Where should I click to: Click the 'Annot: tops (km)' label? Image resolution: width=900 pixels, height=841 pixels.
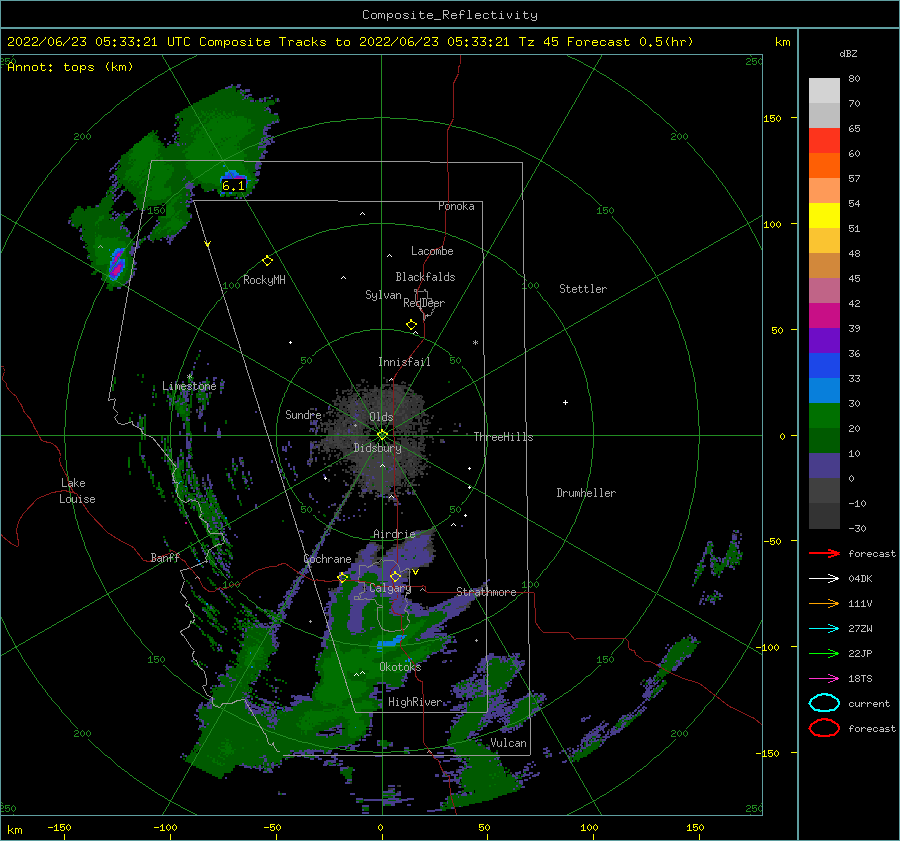pyautogui.click(x=70, y=67)
